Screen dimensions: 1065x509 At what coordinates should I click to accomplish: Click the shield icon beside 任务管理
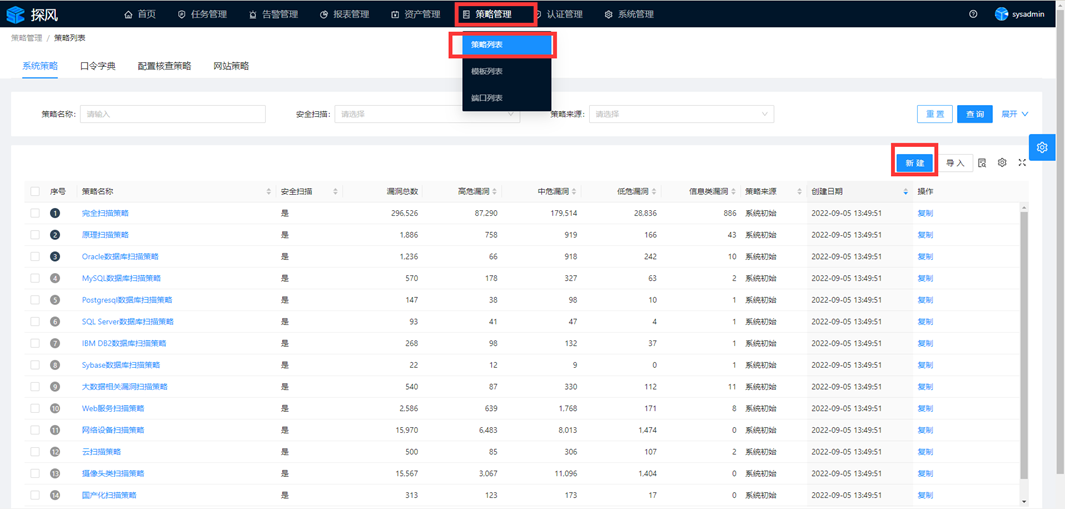pyautogui.click(x=181, y=14)
